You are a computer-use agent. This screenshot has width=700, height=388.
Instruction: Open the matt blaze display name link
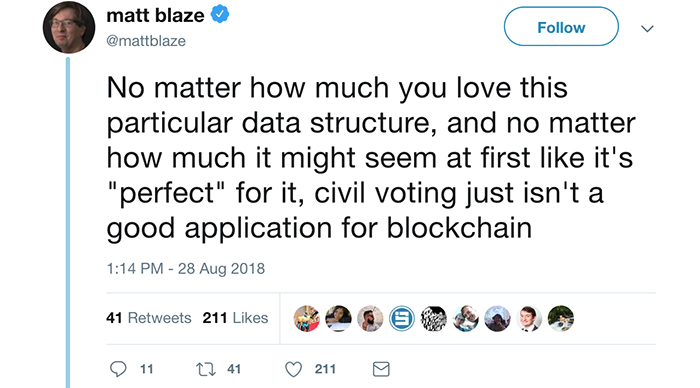pos(155,16)
